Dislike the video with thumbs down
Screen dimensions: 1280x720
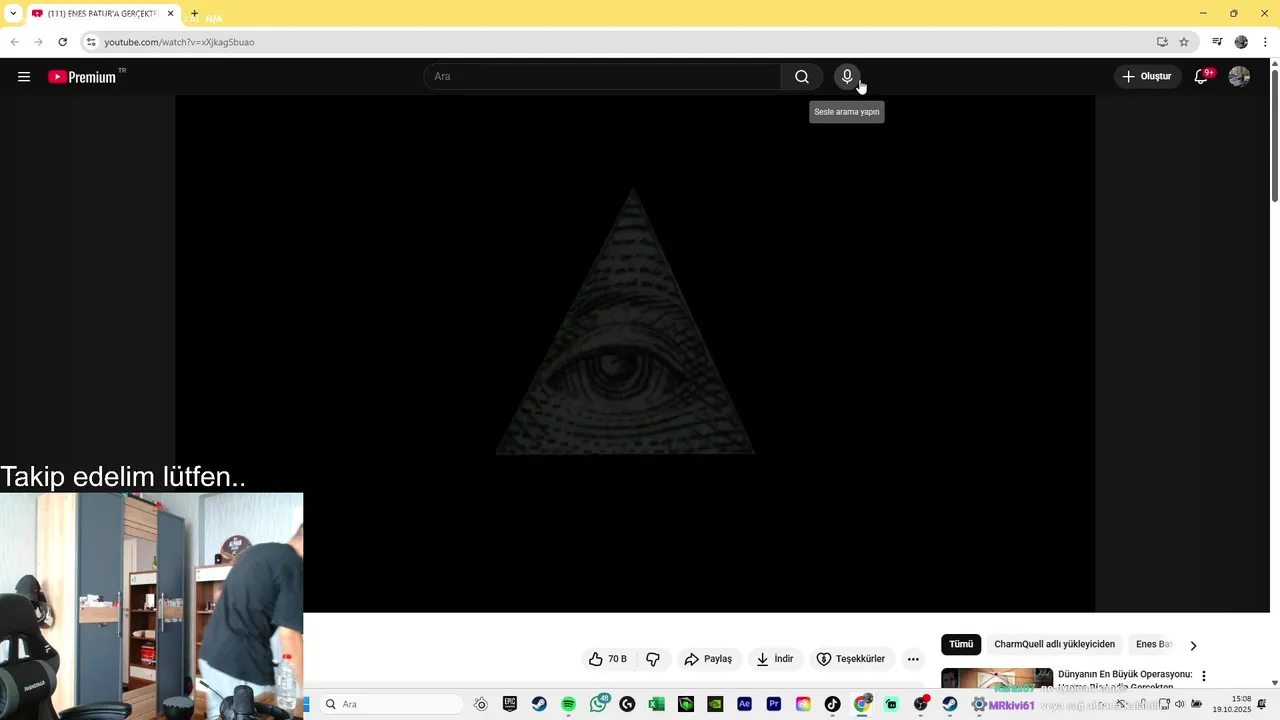click(x=654, y=659)
